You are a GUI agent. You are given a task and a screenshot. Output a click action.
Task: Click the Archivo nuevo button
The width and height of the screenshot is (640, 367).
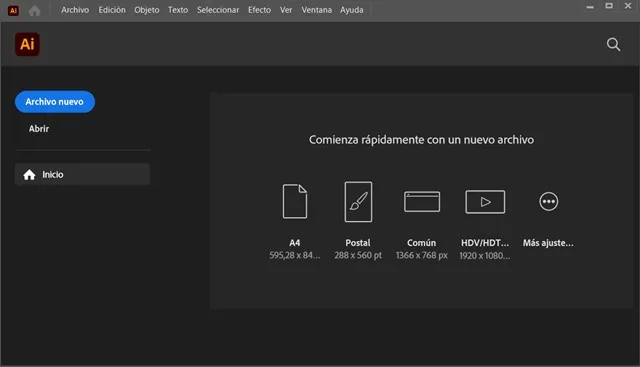click(x=55, y=102)
